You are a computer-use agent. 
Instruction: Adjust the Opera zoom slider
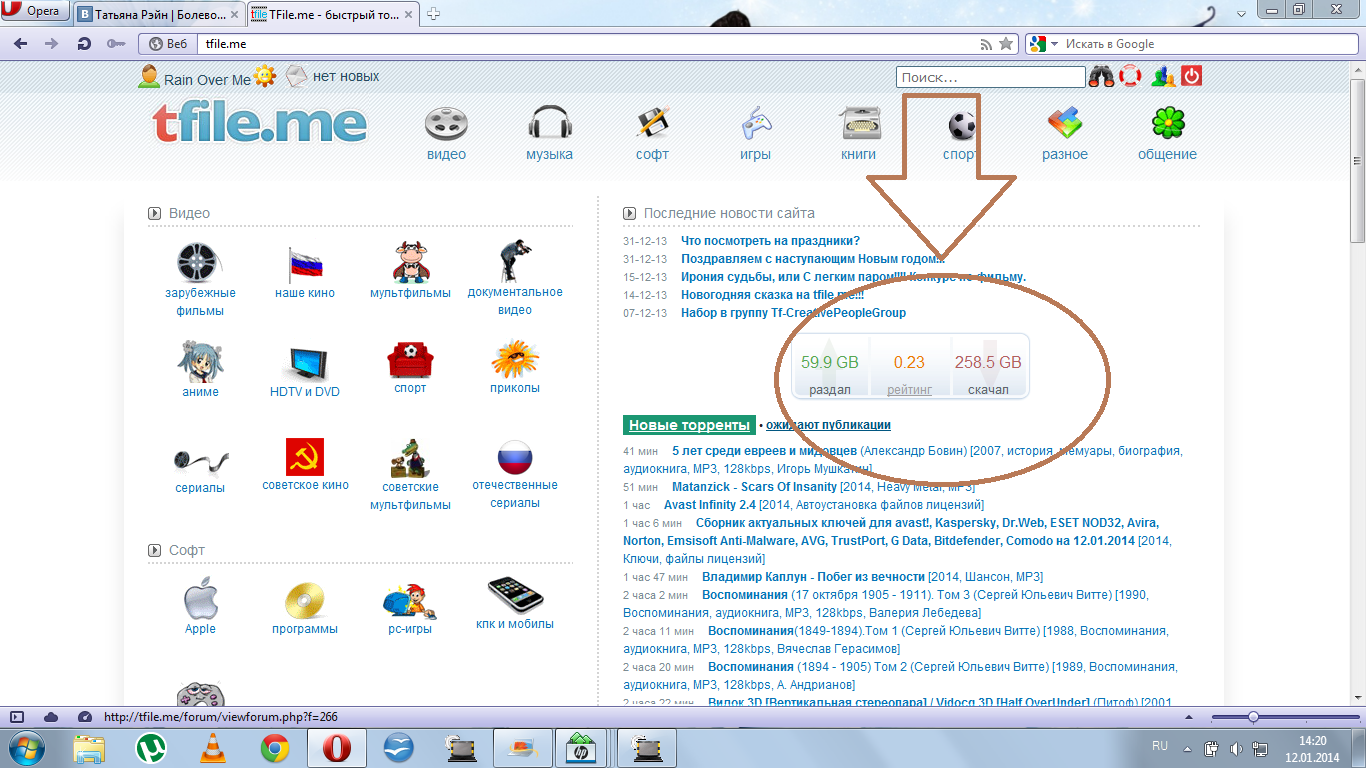pyautogui.click(x=1253, y=717)
